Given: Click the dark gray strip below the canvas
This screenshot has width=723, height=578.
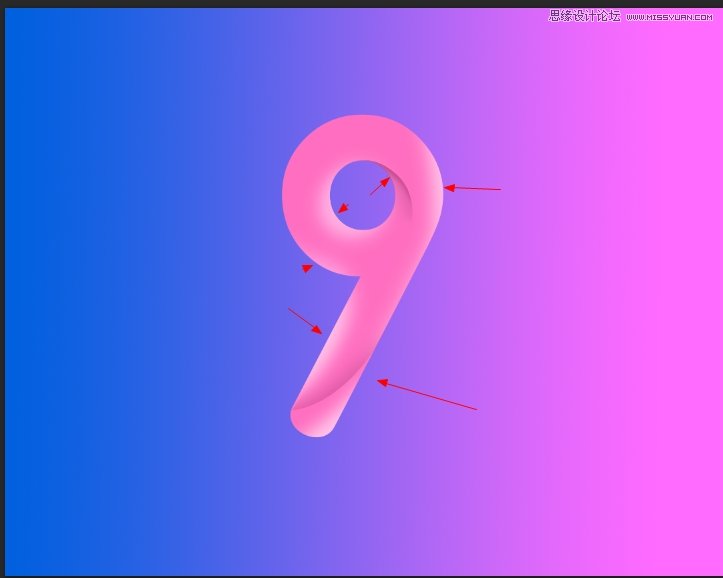Looking at the screenshot, I should coord(360,576).
